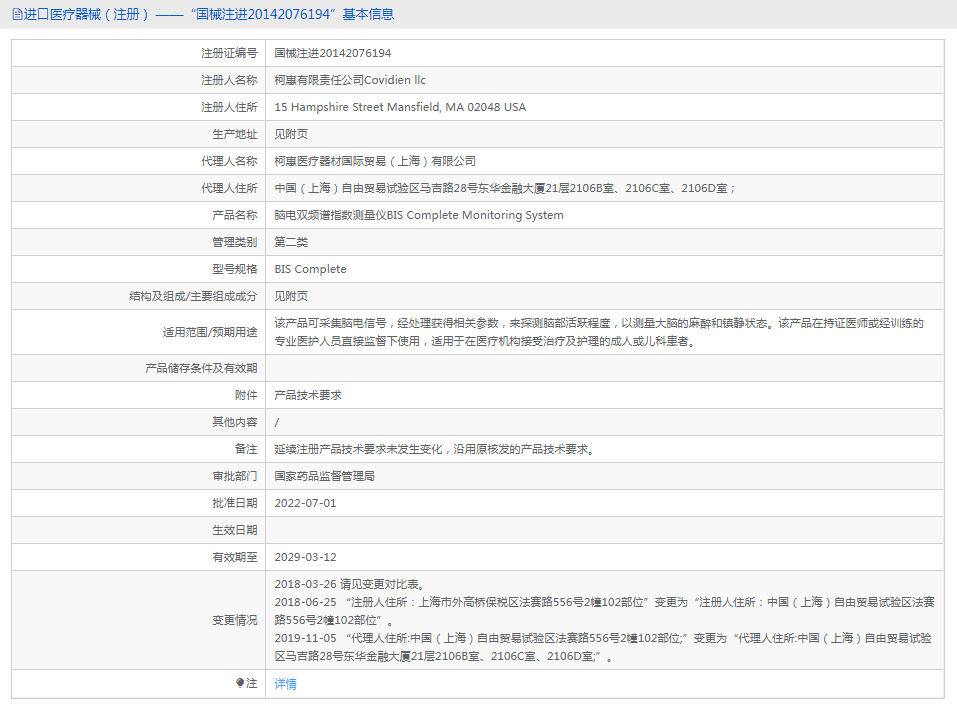Image resolution: width=957 pixels, height=709 pixels.
Task: Click agent name 柯惠医疗器材国际贸易（上海）有限公司
Action: pyautogui.click(x=375, y=161)
